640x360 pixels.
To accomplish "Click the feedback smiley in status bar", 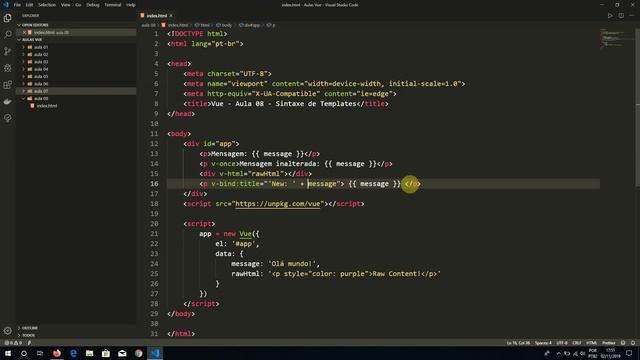I will pyautogui.click(x=623, y=343).
